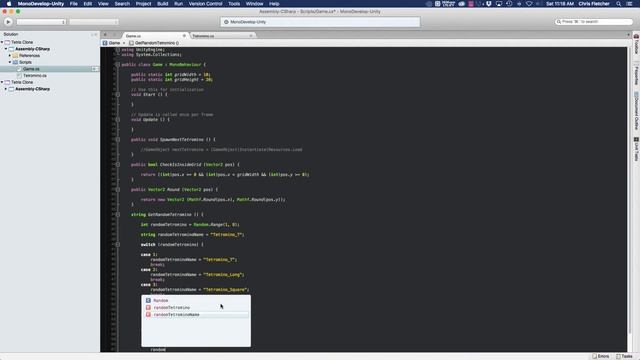
Task: Fold the 'public class Game' code region
Action: (118, 64)
